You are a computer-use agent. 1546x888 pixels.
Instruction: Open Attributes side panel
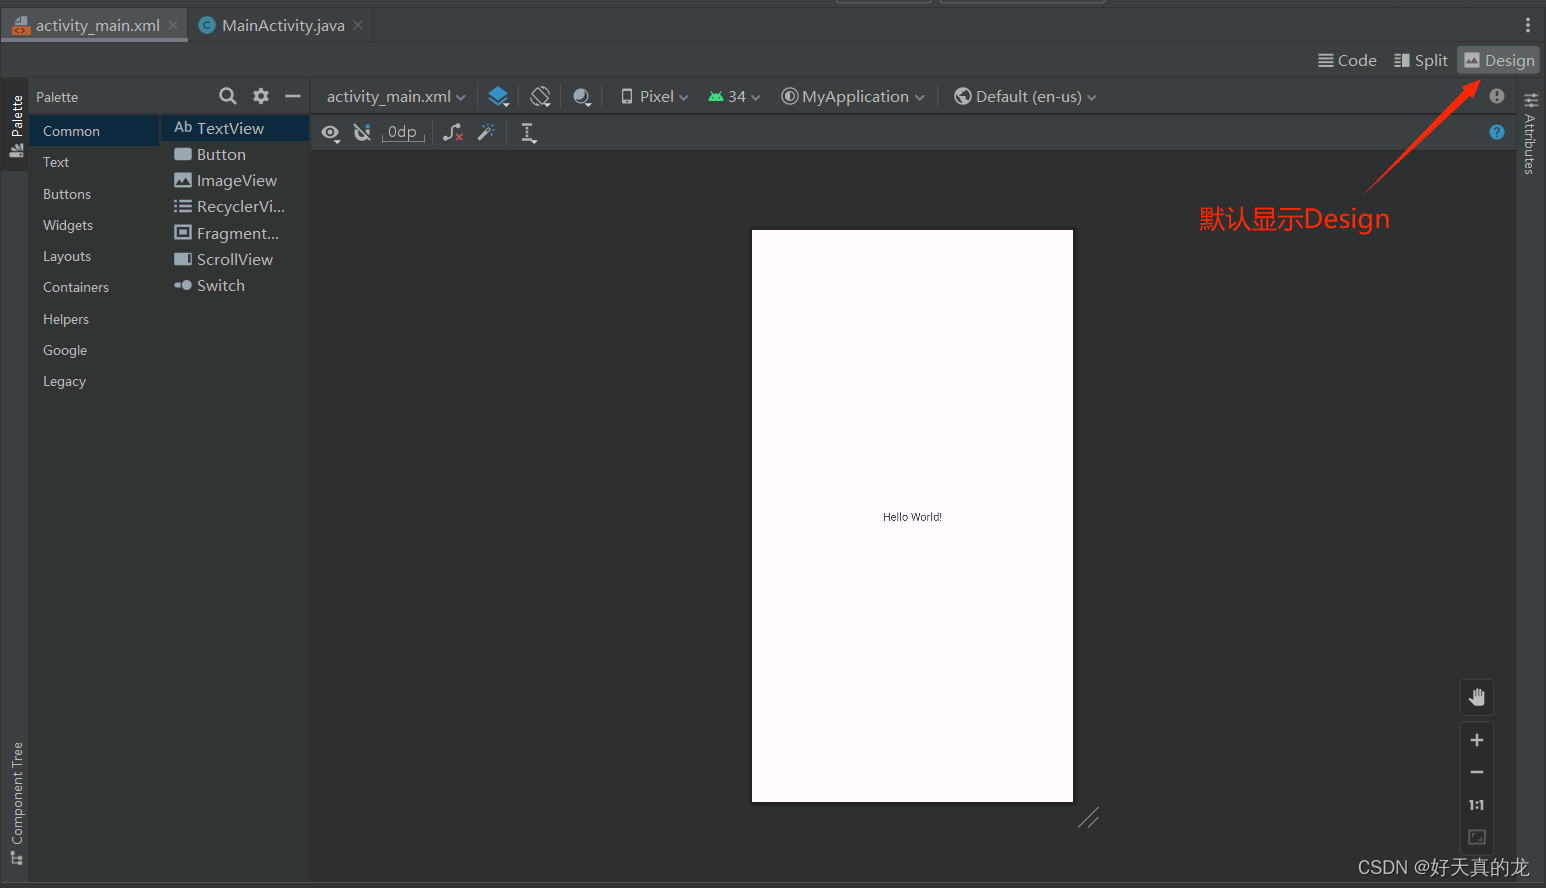tap(1530, 134)
